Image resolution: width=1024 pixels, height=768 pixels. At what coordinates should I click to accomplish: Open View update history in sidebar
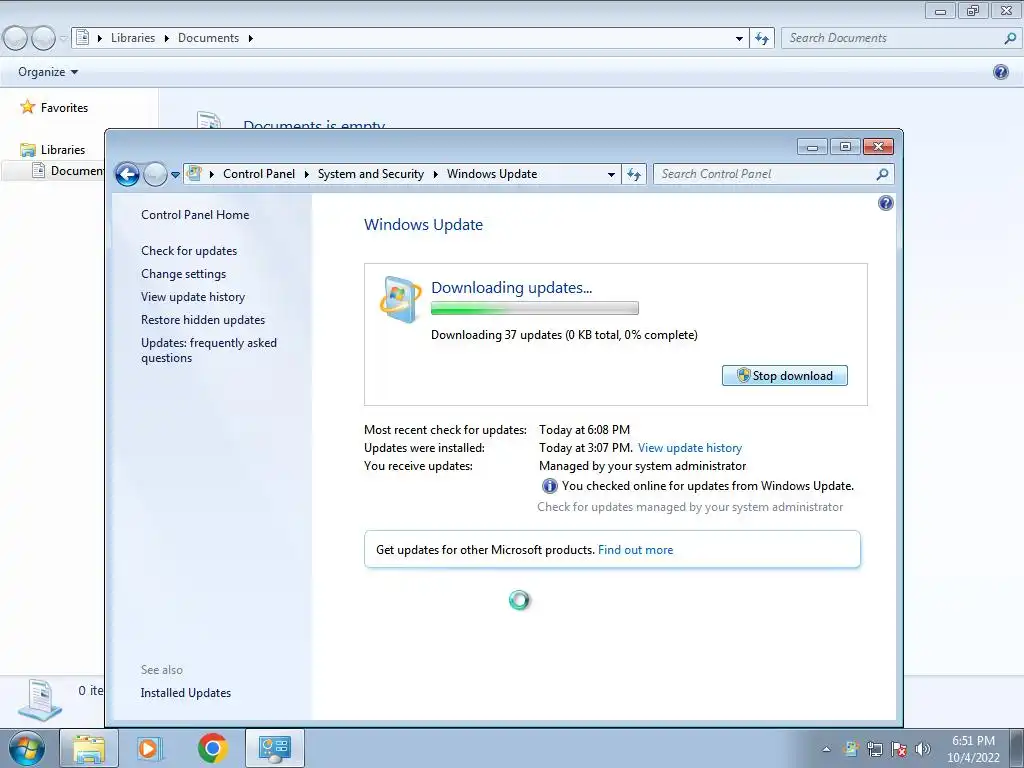(193, 296)
